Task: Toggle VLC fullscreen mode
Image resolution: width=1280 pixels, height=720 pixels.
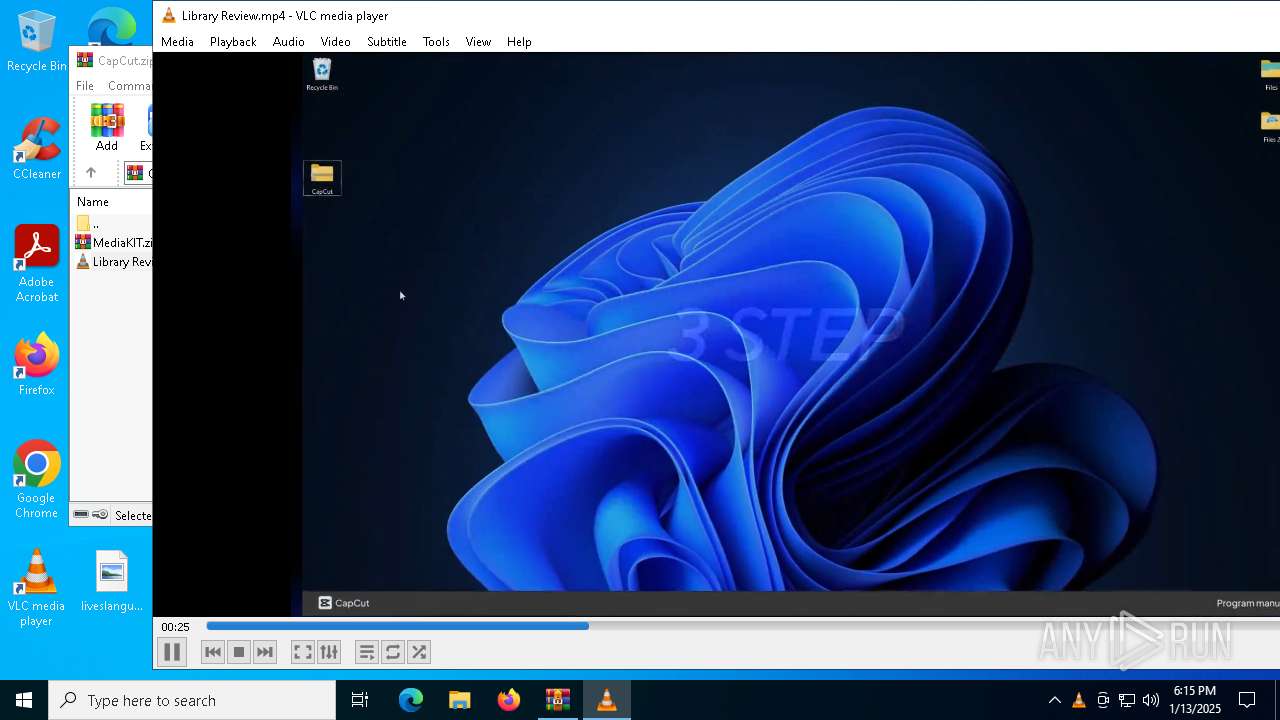Action: coord(302,652)
